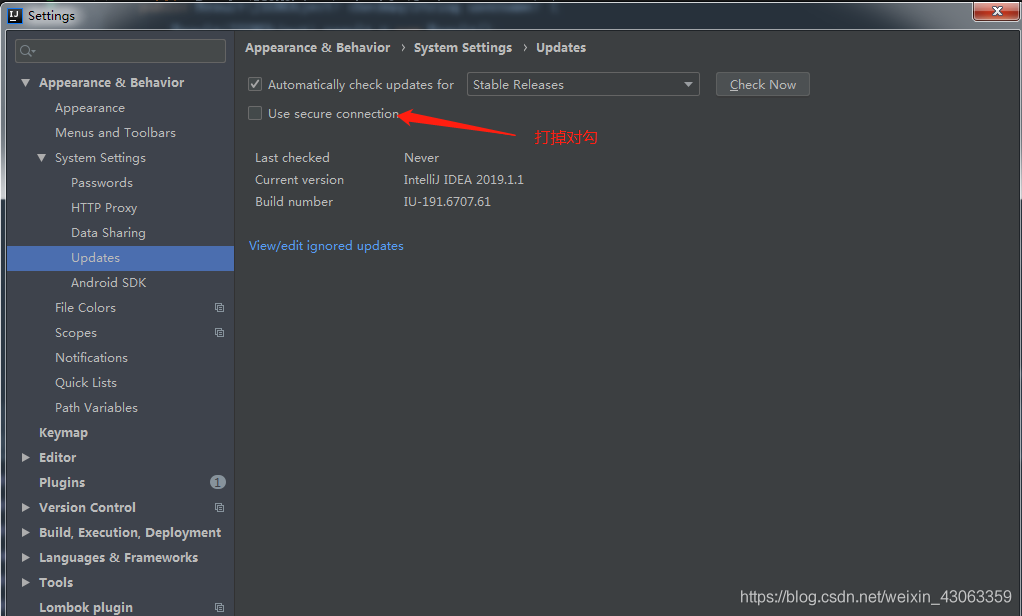Expand the Tools section arrow
This screenshot has height=616, width=1022.
pyautogui.click(x=25, y=582)
